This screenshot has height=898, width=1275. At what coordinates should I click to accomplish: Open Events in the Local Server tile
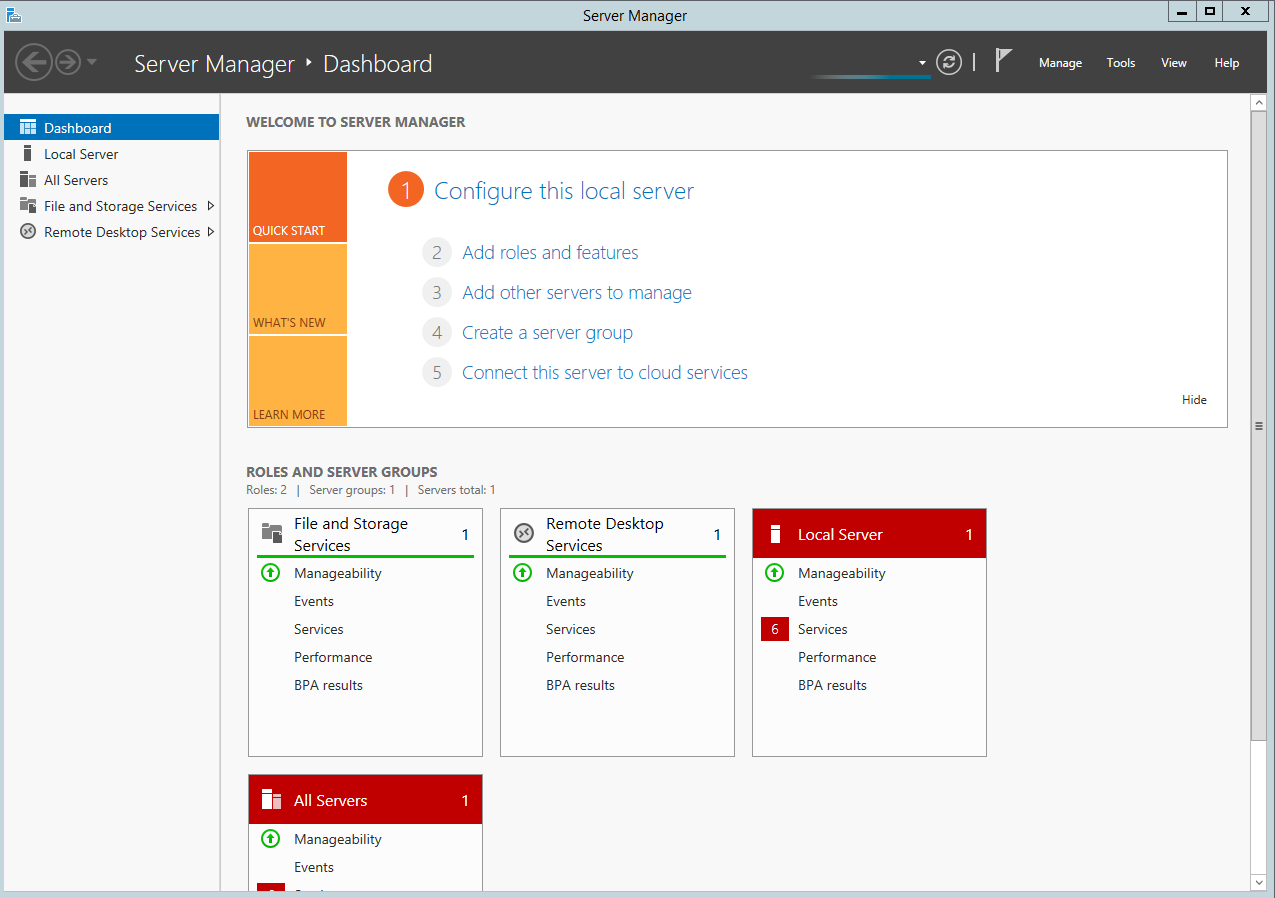coord(818,601)
